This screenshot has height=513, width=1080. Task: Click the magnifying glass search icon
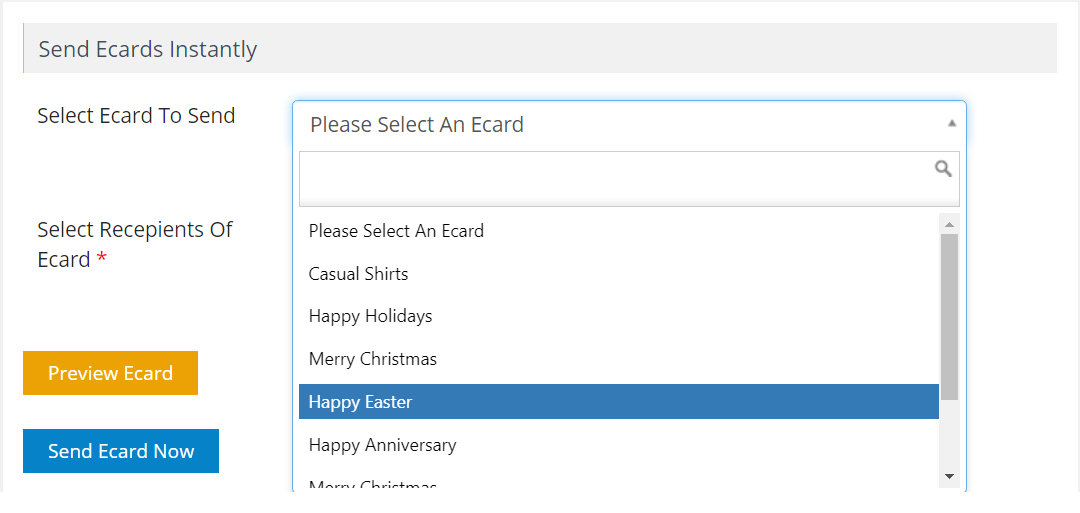click(x=943, y=169)
